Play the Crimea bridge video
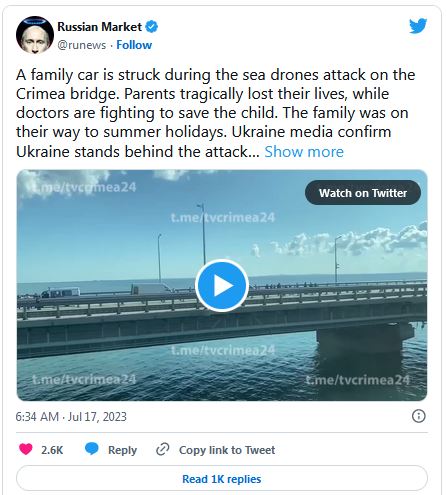 [x=222, y=286]
